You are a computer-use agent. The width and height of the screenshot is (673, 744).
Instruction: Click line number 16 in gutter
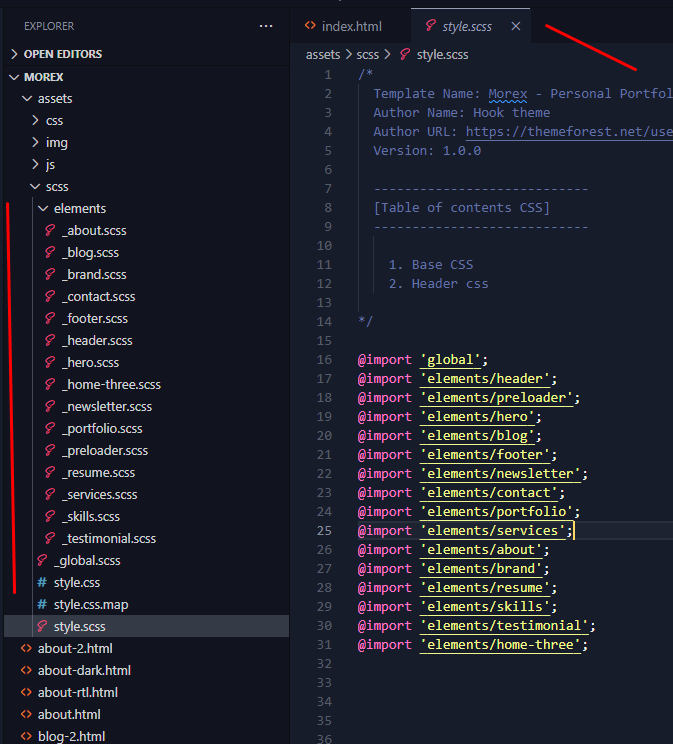pos(324,360)
